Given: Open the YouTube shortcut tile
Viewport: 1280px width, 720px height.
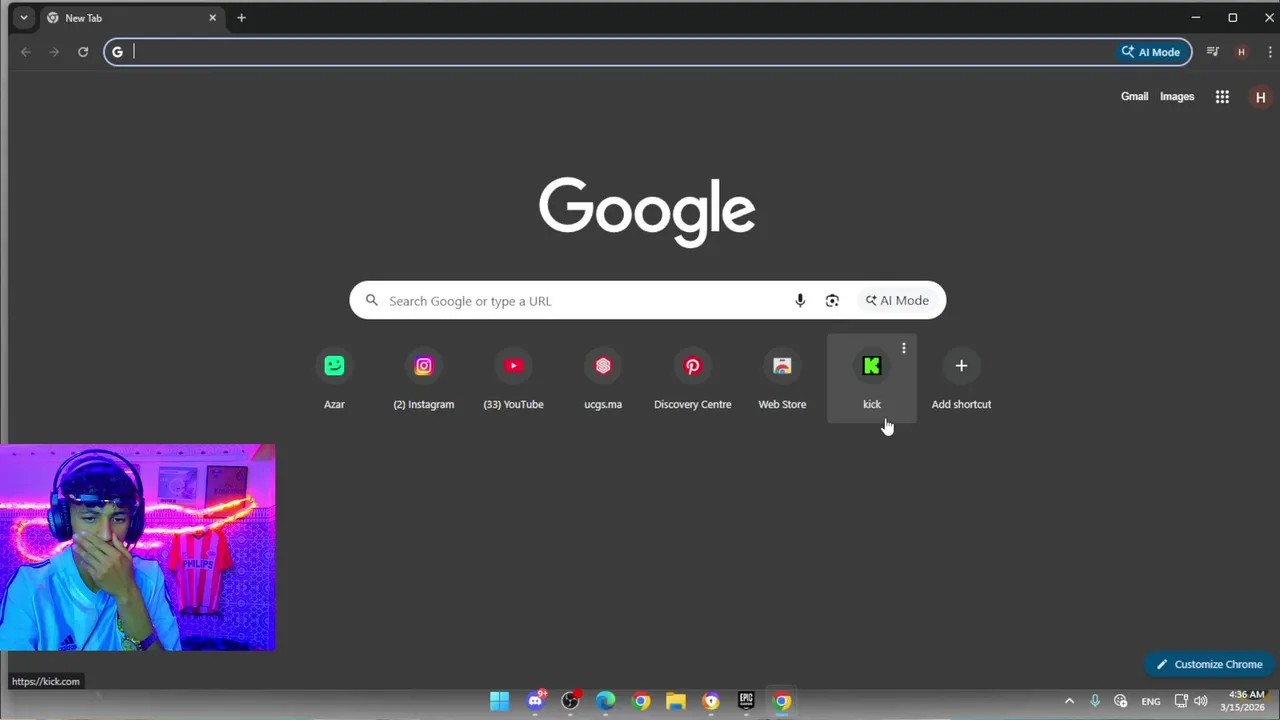Looking at the screenshot, I should click(513, 378).
